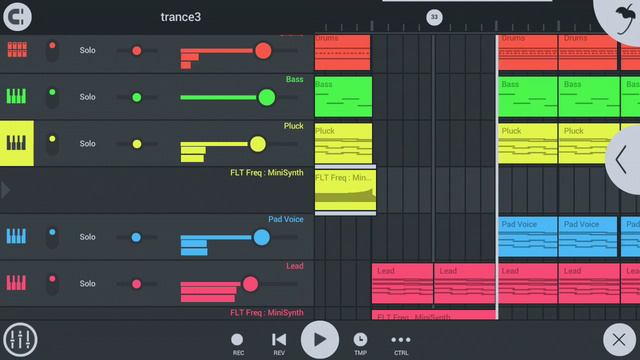Select the highlighted Pluck keyboard icon
This screenshot has width=640, height=360.
[x=17, y=143]
